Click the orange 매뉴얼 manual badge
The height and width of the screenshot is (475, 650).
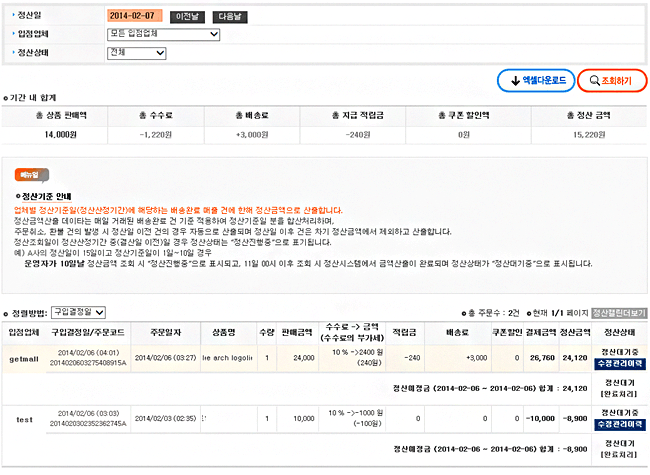click(x=33, y=176)
